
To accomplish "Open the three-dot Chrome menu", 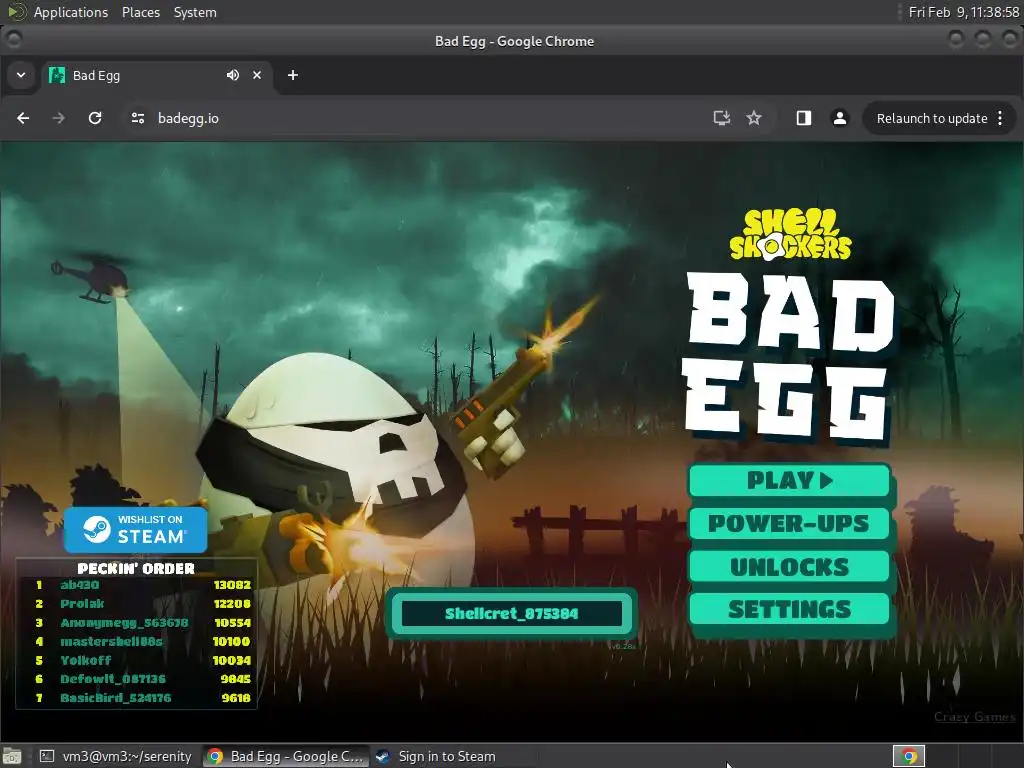I will (1000, 118).
